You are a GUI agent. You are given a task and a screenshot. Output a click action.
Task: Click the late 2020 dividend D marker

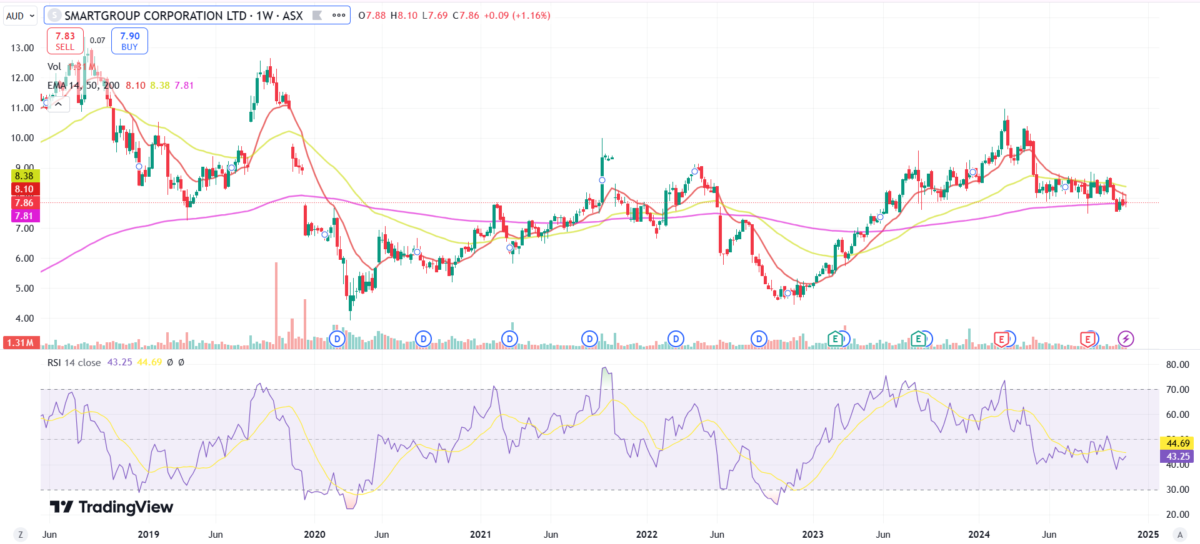pyautogui.click(x=424, y=339)
